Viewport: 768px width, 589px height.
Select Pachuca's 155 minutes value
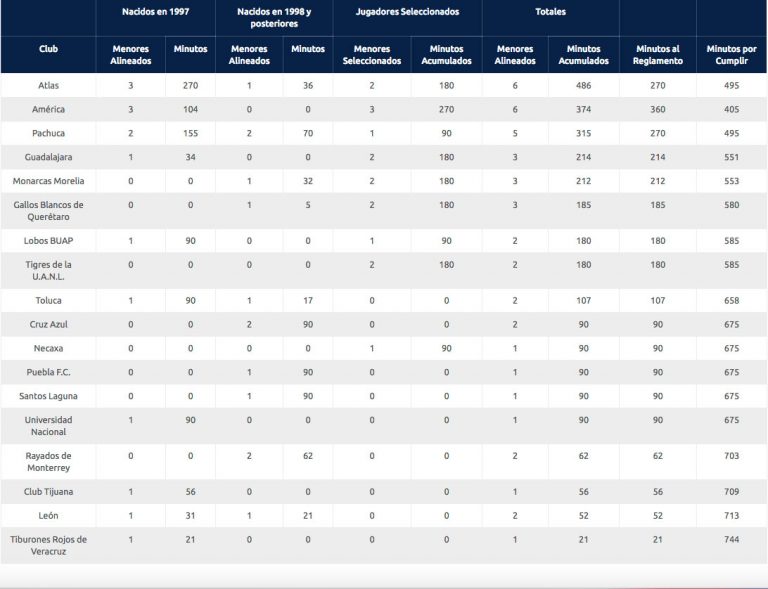[191, 133]
